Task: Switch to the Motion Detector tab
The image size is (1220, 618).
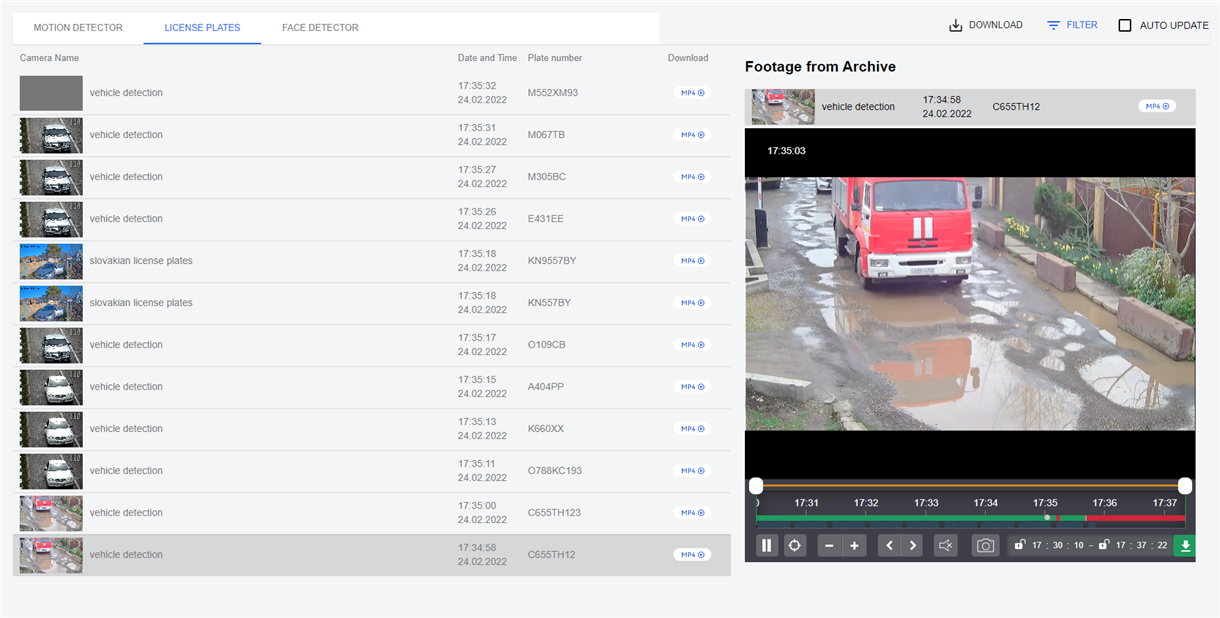Action: tap(78, 28)
